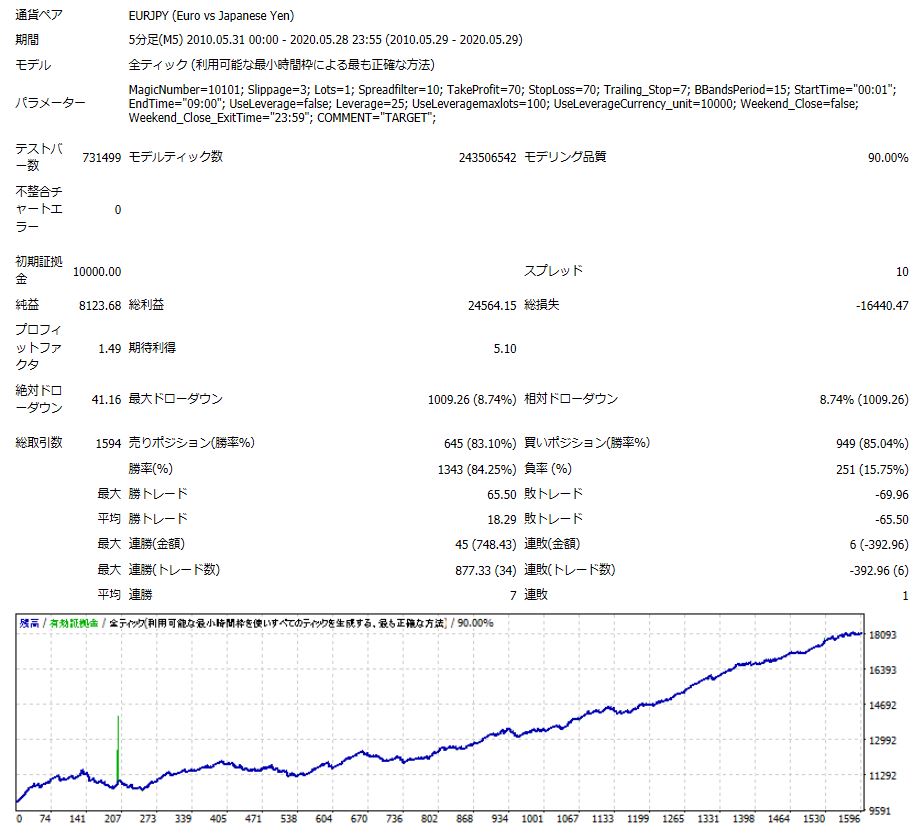Viewport: 922px width, 835px height.
Task: Click the test bars value 731499
Action: tap(102, 158)
